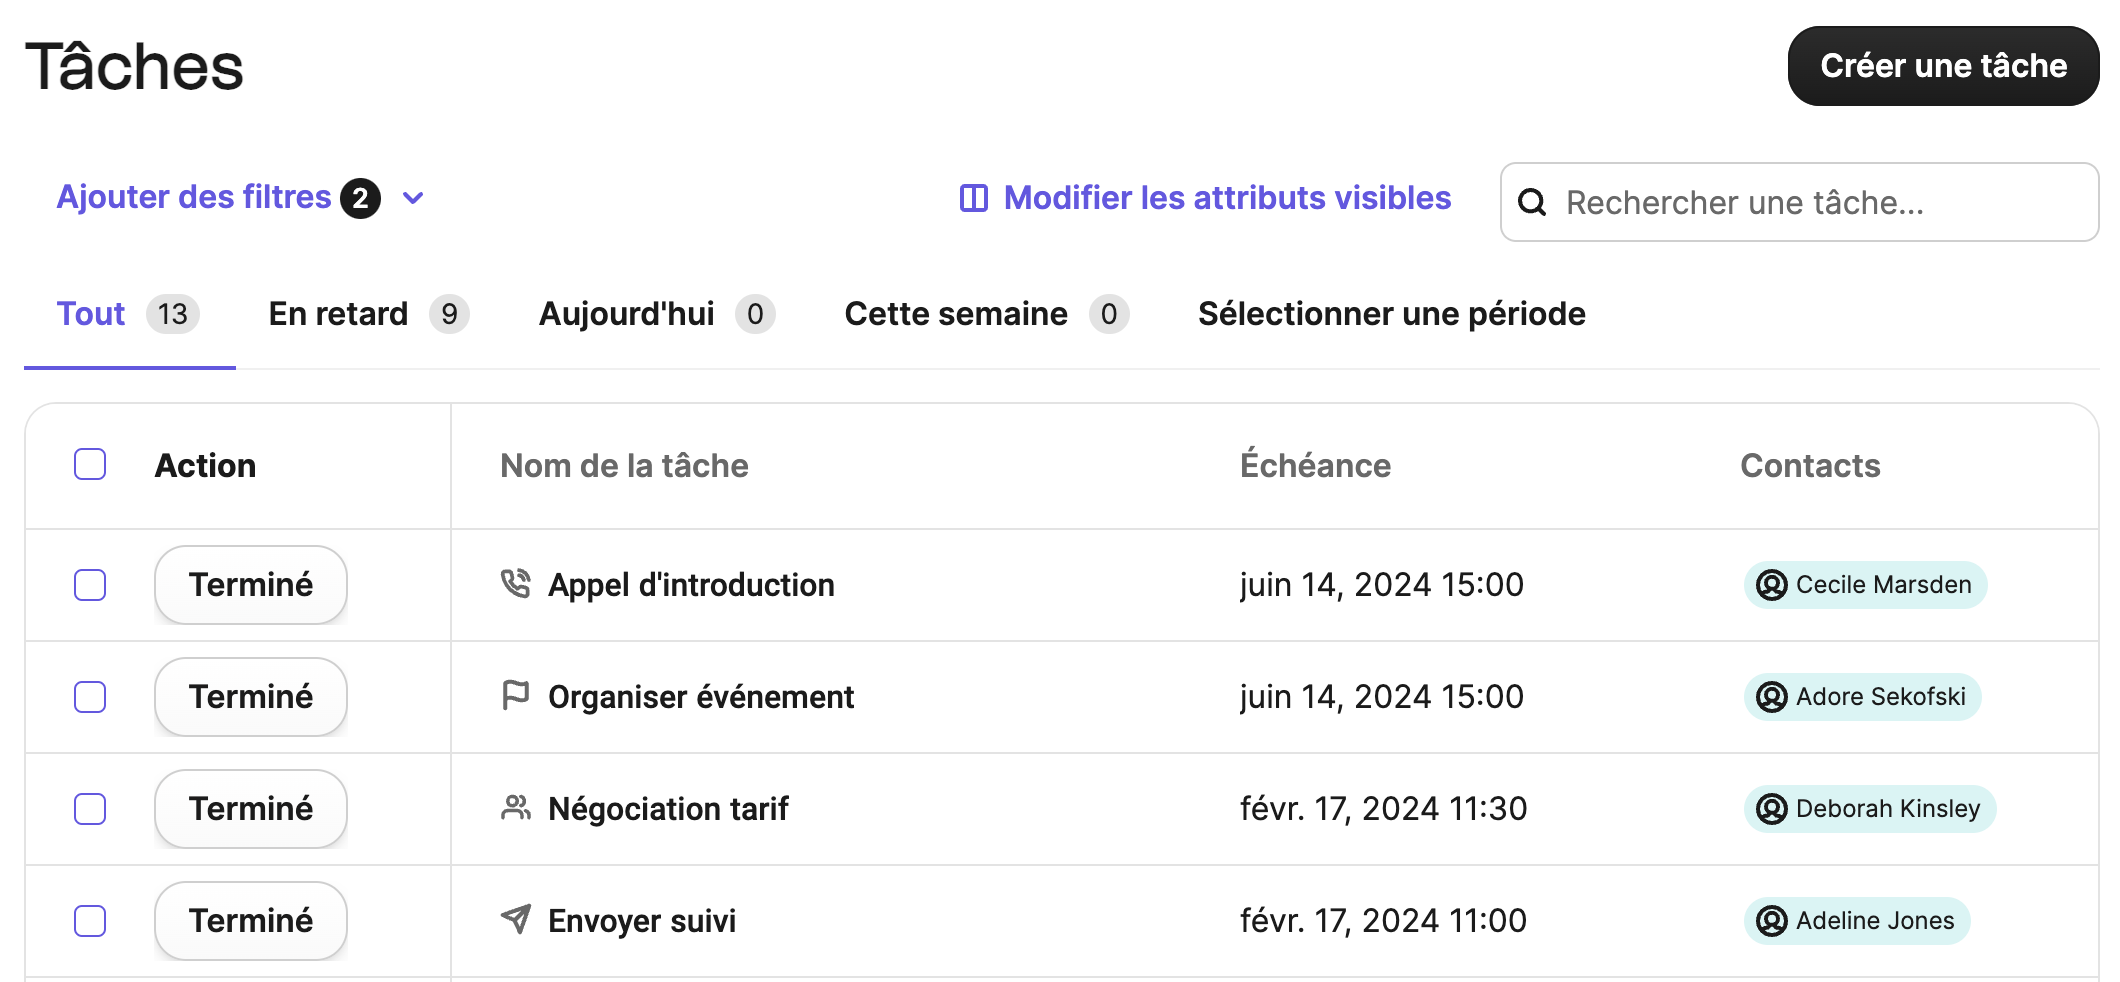Click the Rechercher une tâche search field
The height and width of the screenshot is (982, 2120).
[x=1800, y=202]
